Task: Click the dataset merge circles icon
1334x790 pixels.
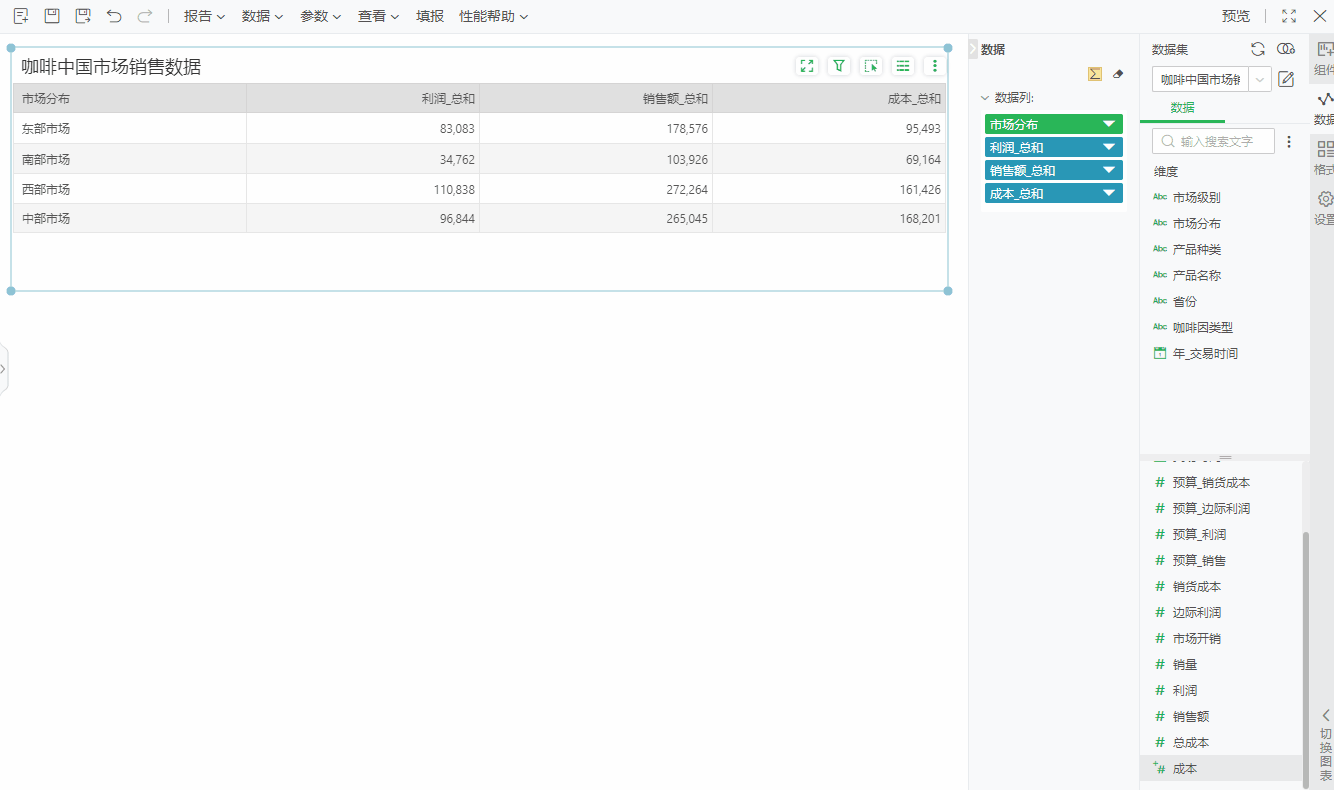Action: click(1286, 49)
